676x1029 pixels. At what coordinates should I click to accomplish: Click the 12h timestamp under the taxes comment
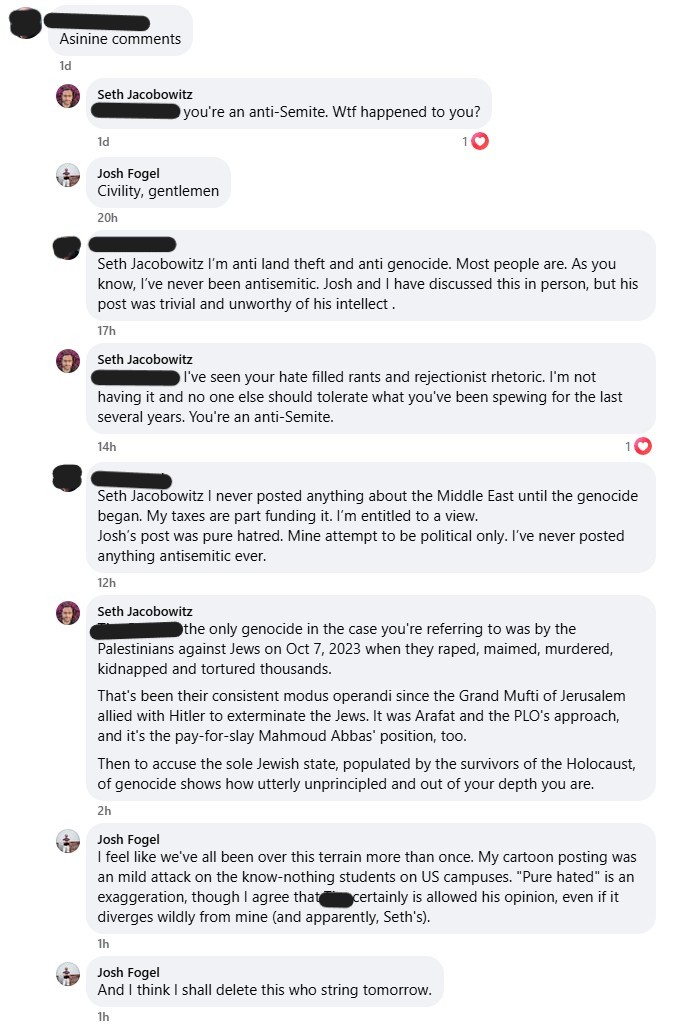click(106, 583)
